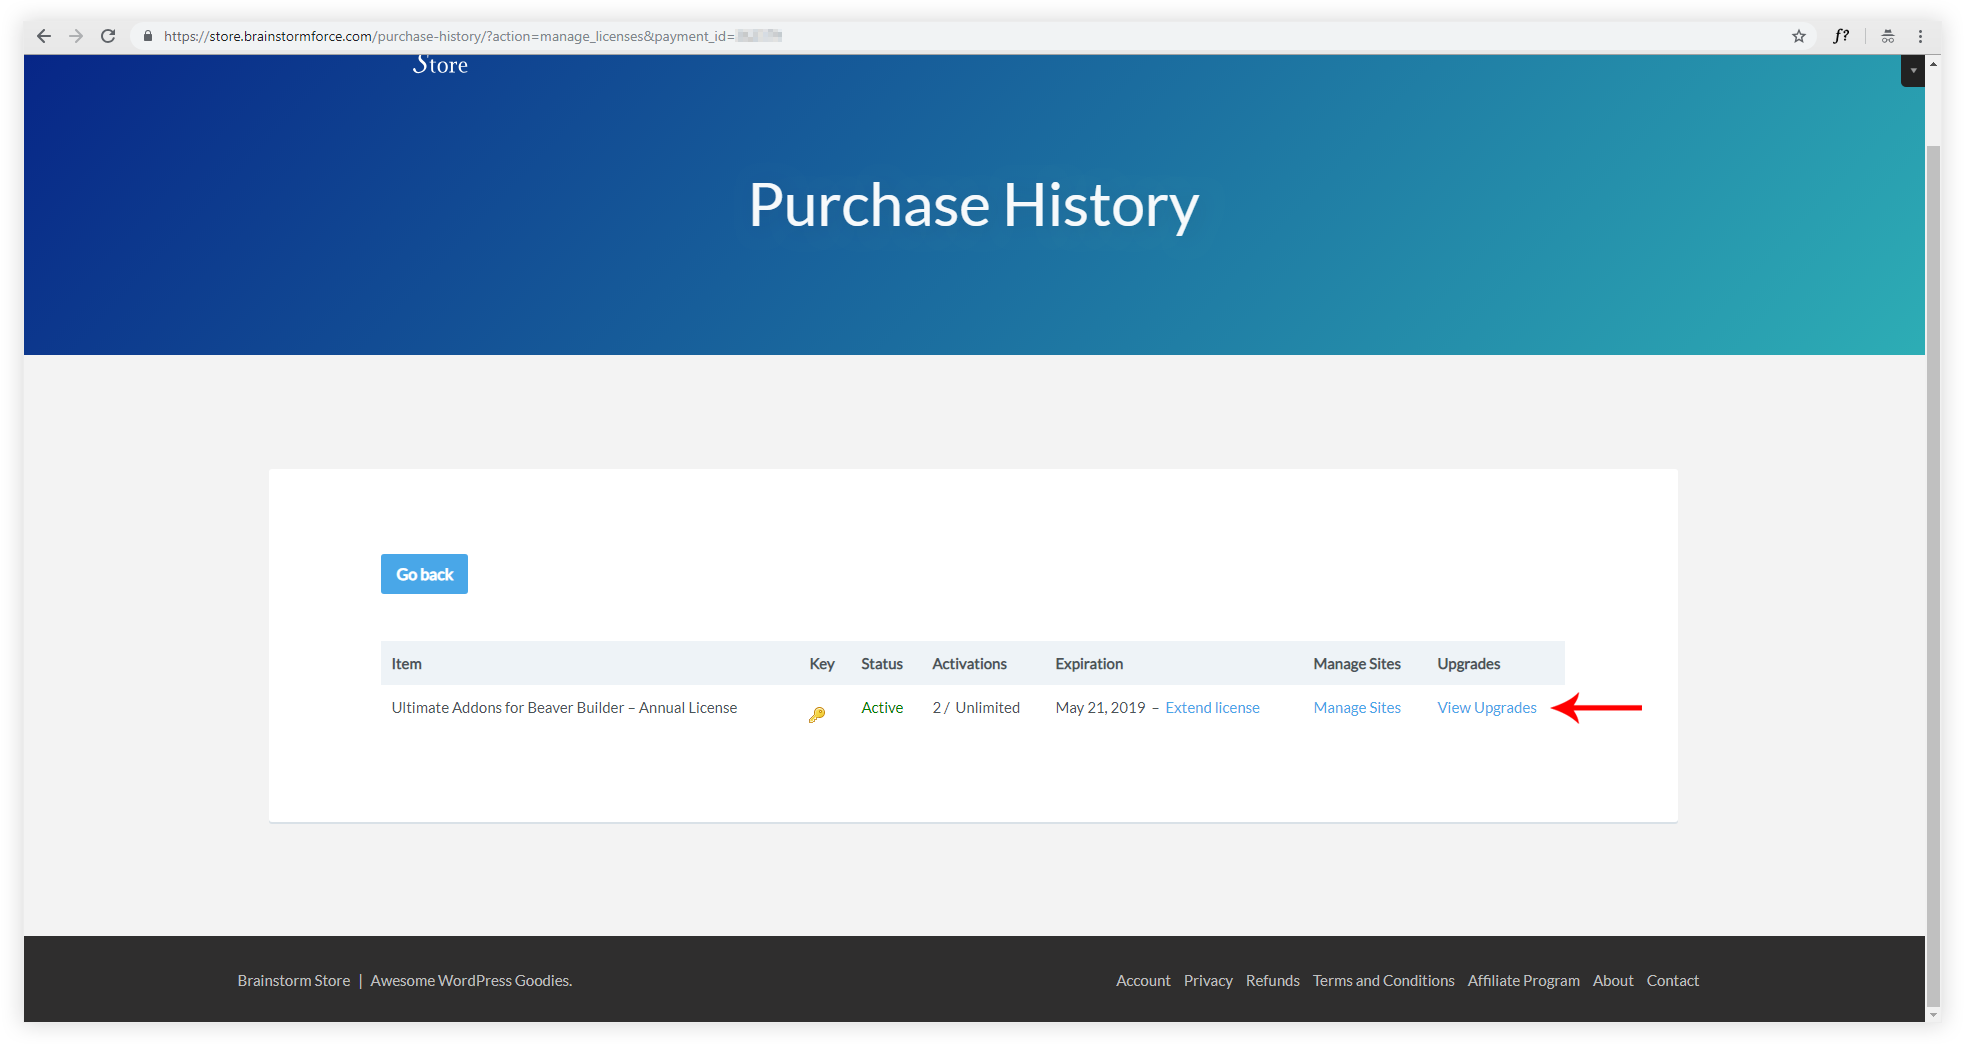Screen dimensions: 1964x1044
Task: Click the browser back arrow
Action: click(x=44, y=36)
